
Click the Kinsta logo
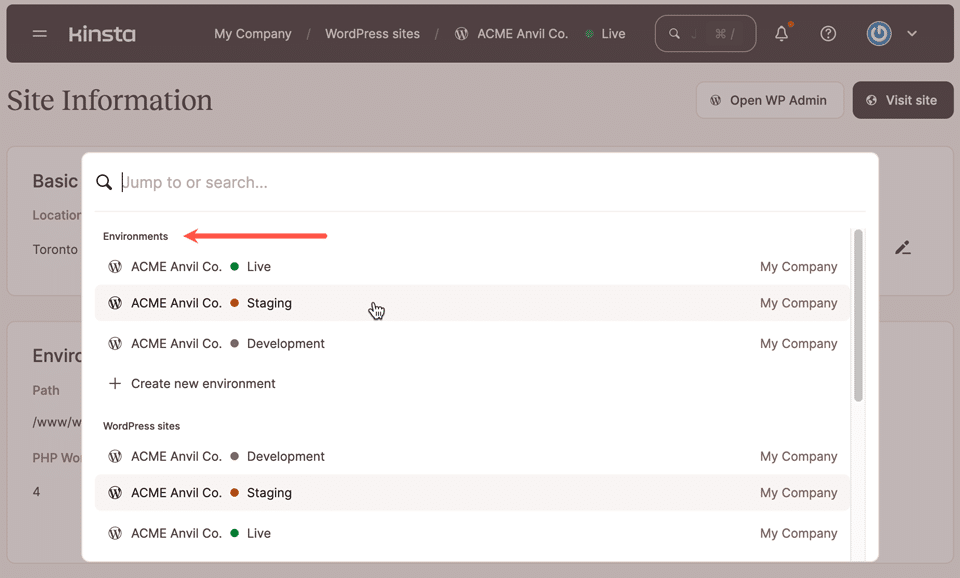point(102,33)
